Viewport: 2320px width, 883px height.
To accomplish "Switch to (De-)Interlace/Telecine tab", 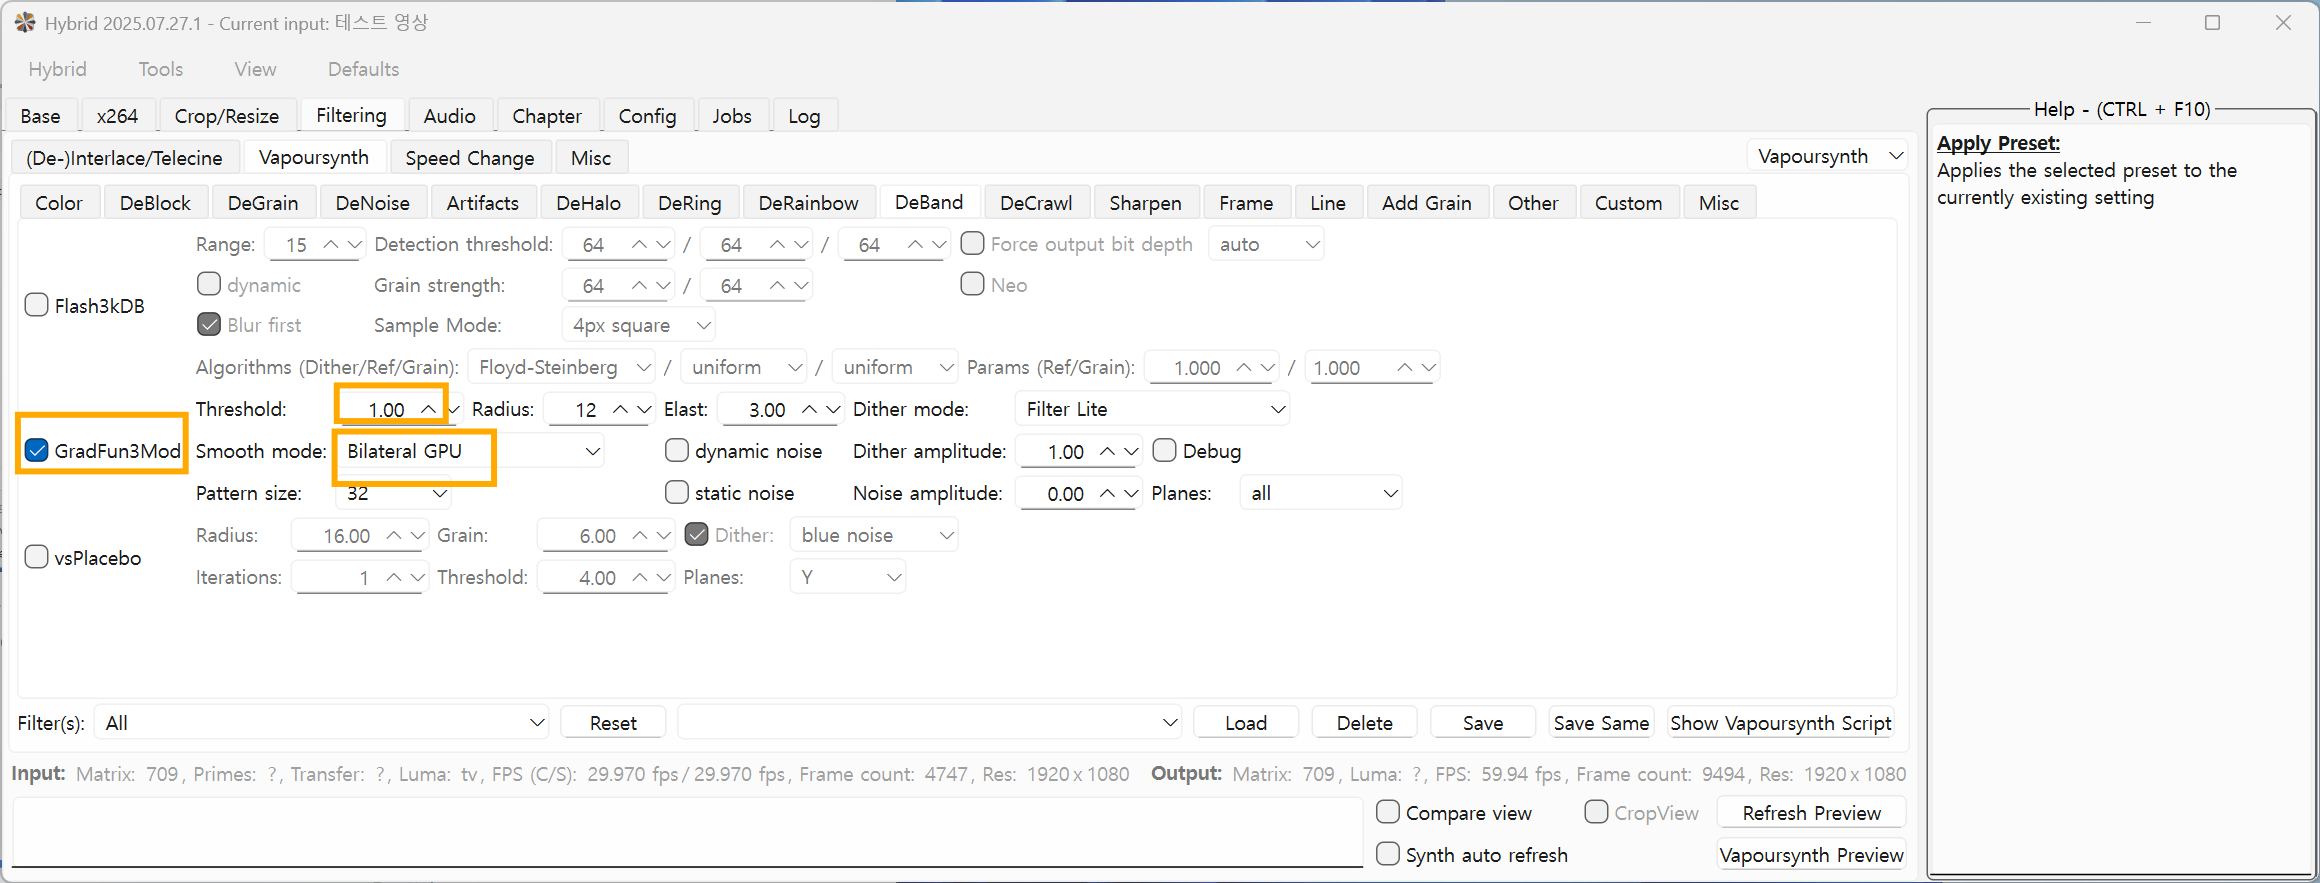I will pos(124,158).
